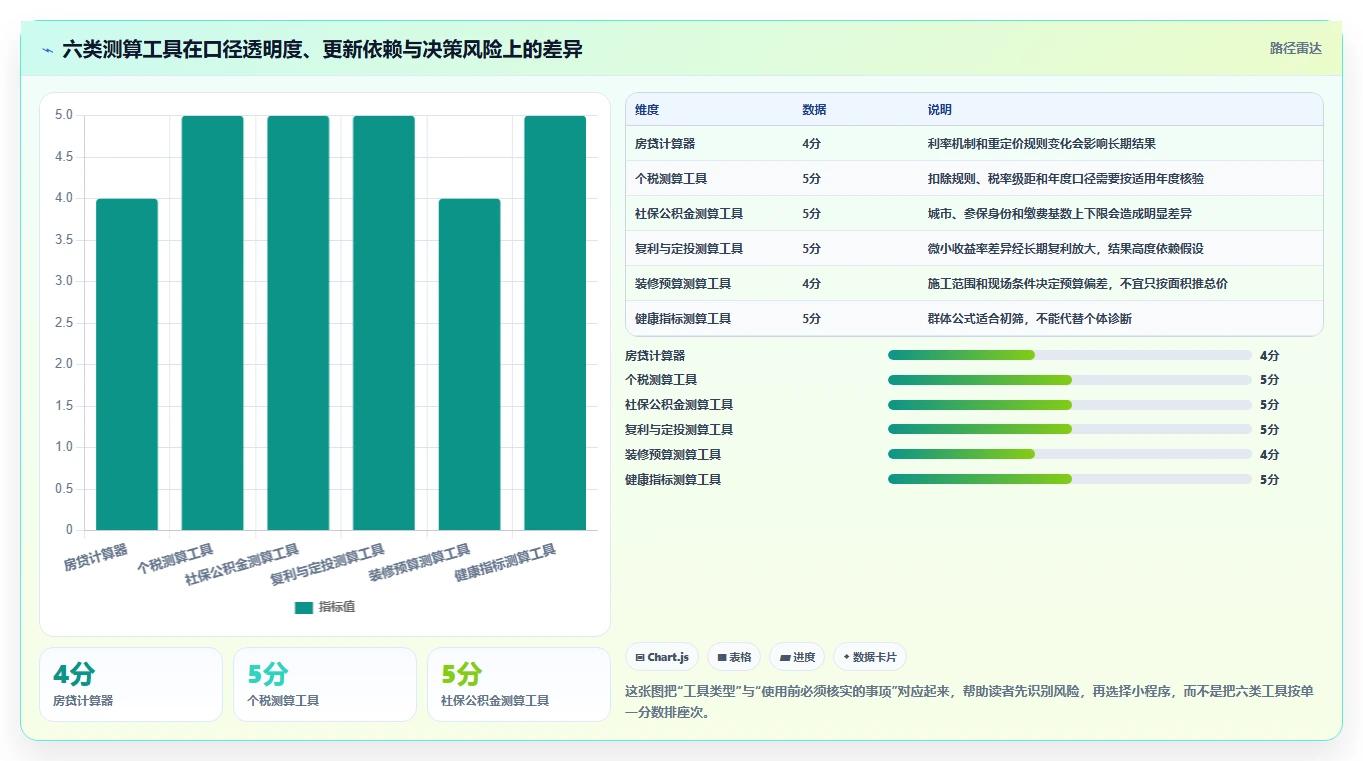
Task: Select the Chart.js chip
Action: tap(662, 657)
